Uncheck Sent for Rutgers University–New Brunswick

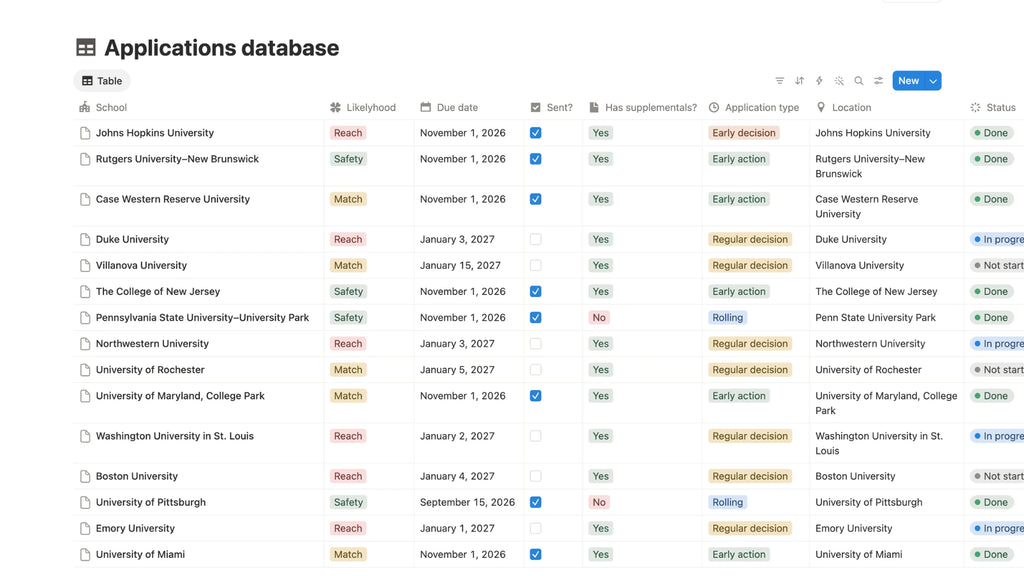(536, 159)
